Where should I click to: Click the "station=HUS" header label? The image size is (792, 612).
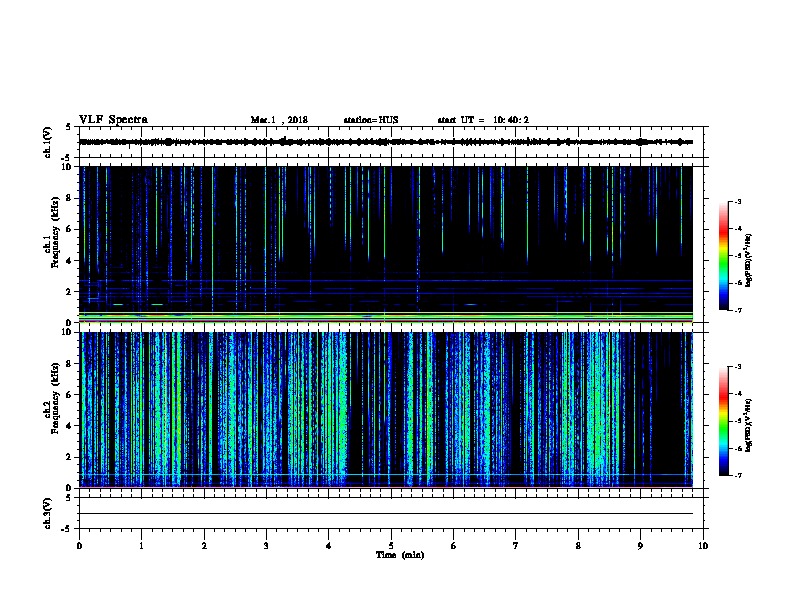[x=371, y=120]
